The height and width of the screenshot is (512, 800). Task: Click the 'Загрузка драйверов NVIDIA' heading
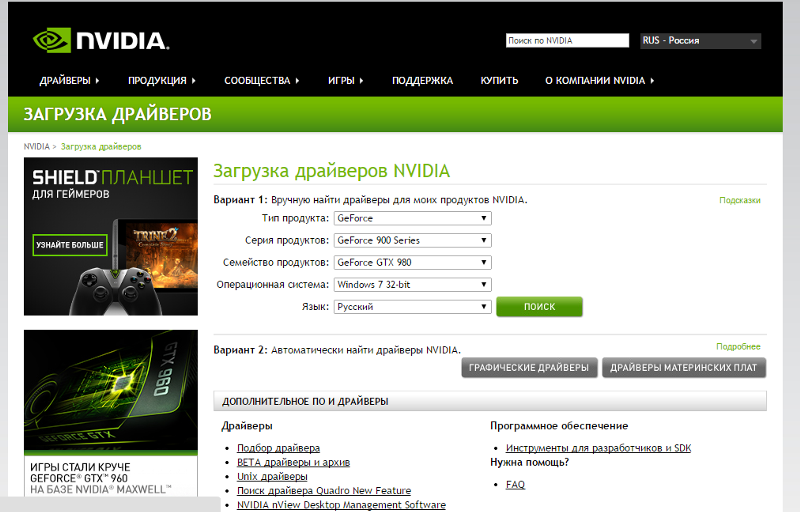point(332,171)
